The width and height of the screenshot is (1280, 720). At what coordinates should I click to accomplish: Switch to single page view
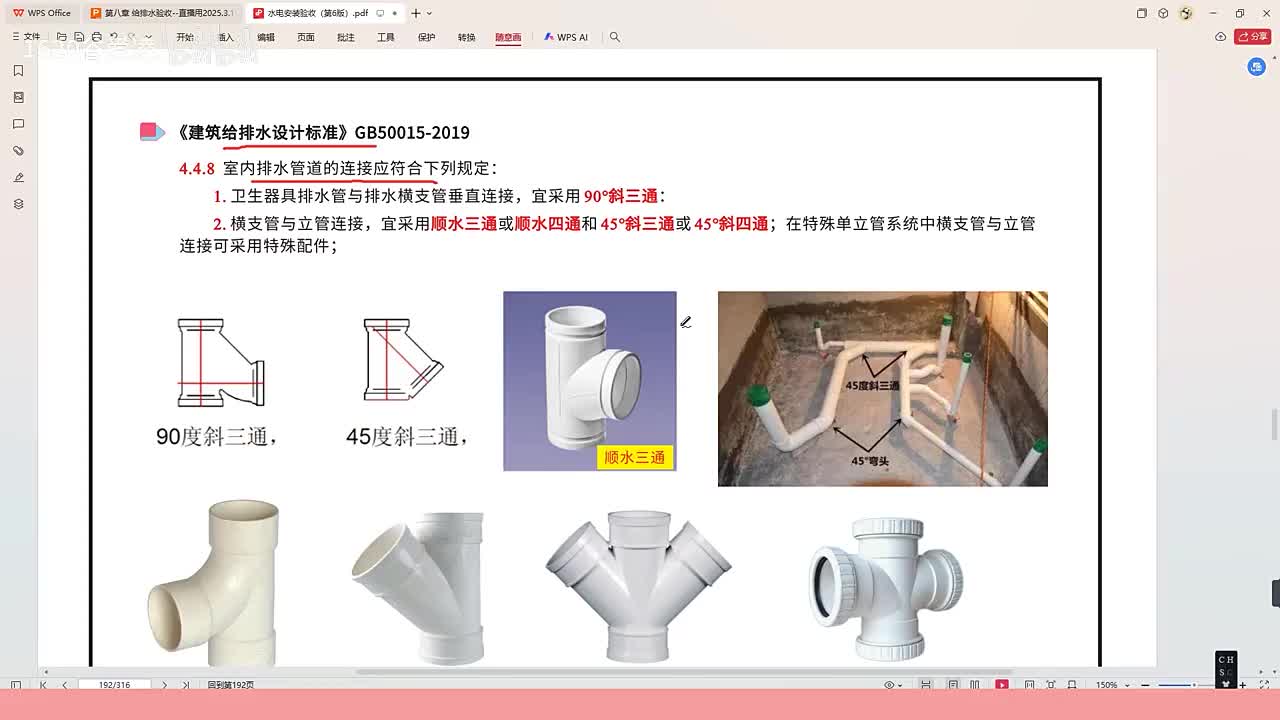click(x=953, y=685)
